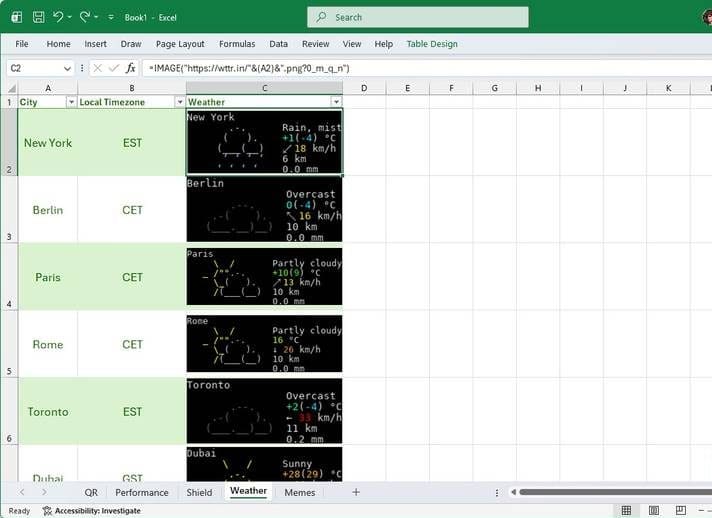Click the New York weather image
Image resolution: width=712 pixels, height=518 pixels.
click(264, 142)
